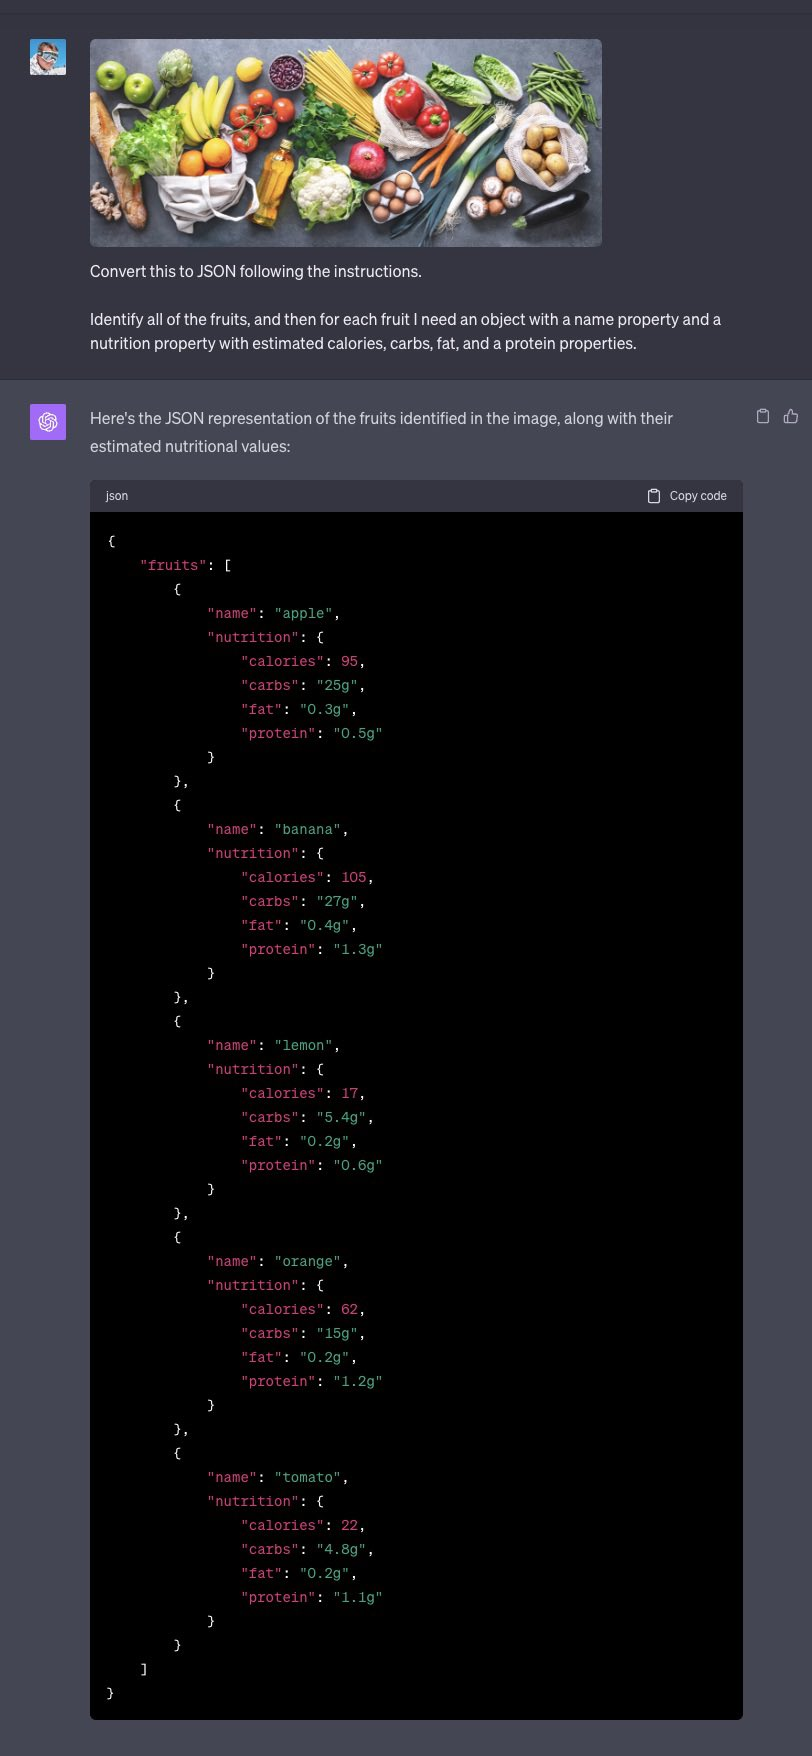Image resolution: width=812 pixels, height=1756 pixels.
Task: Click the "banana" name value in the code
Action: point(308,829)
